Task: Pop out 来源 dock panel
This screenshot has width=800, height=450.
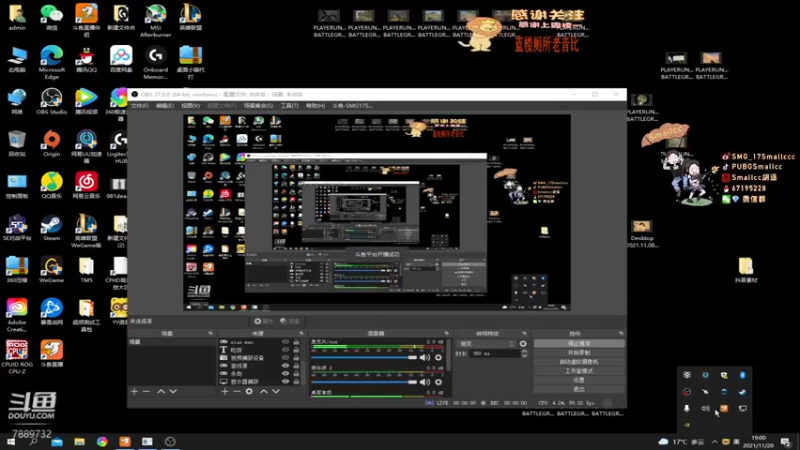Action: tap(301, 333)
